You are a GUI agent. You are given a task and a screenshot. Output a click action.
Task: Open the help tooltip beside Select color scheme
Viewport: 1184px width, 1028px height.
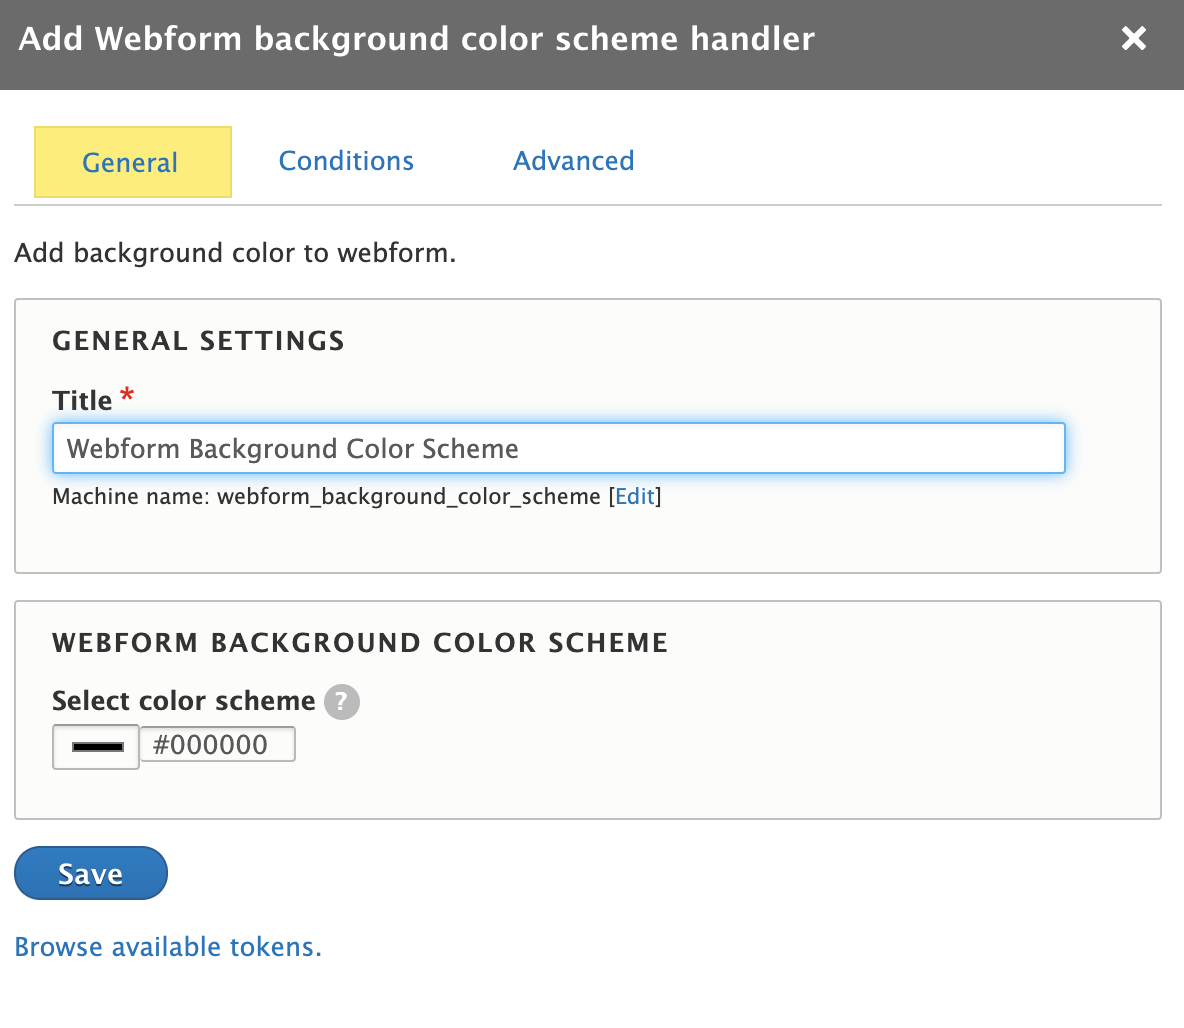pyautogui.click(x=341, y=702)
